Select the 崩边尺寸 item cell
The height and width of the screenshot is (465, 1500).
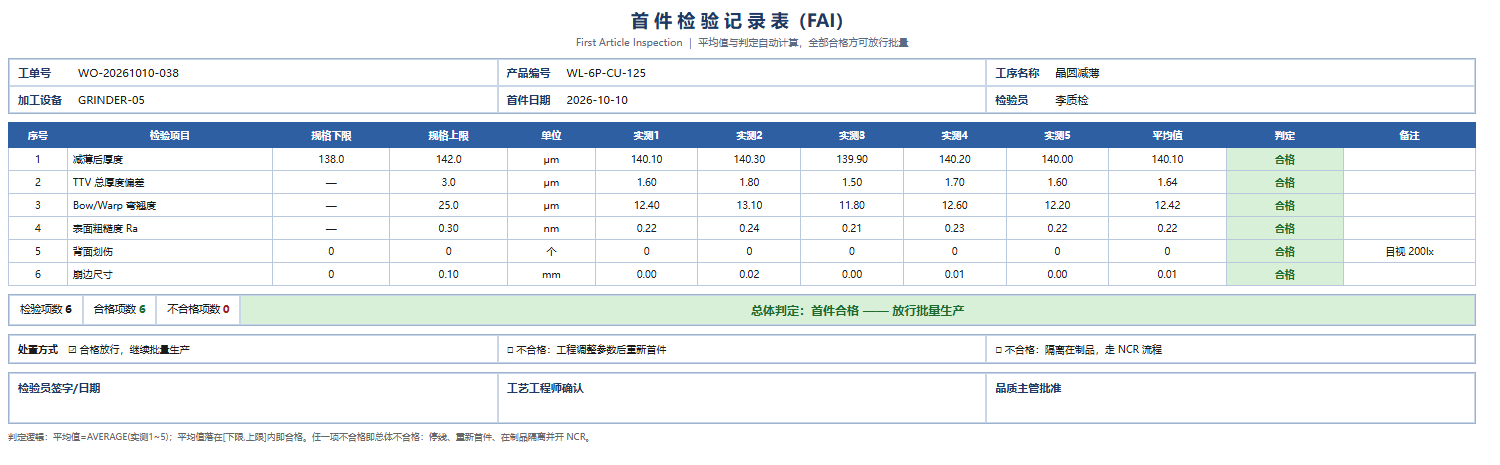(x=170, y=274)
